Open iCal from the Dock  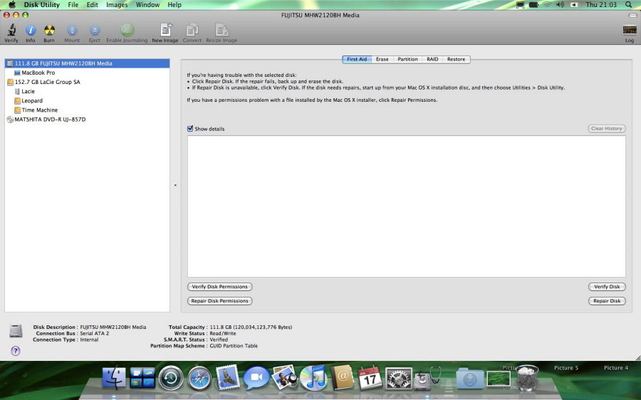pos(370,378)
